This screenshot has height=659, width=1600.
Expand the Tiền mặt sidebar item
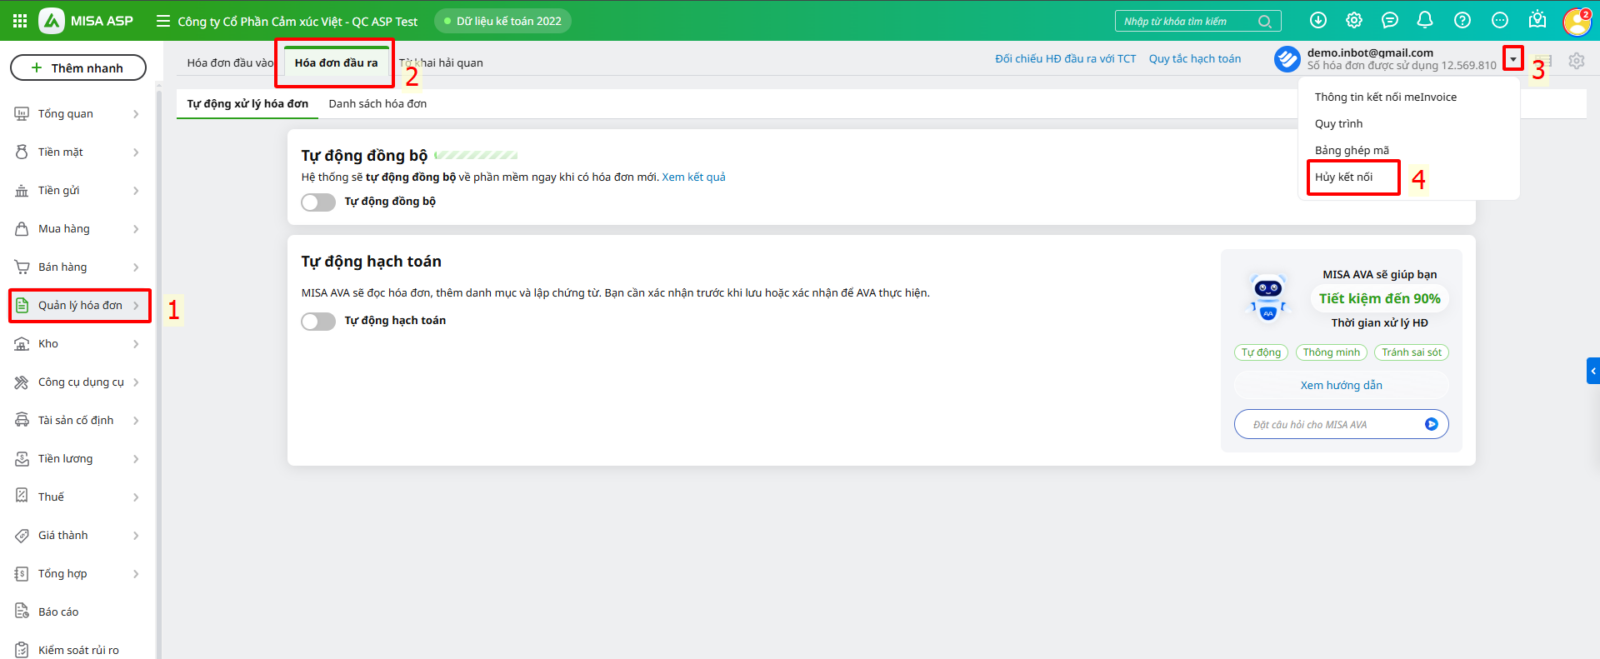[76, 152]
